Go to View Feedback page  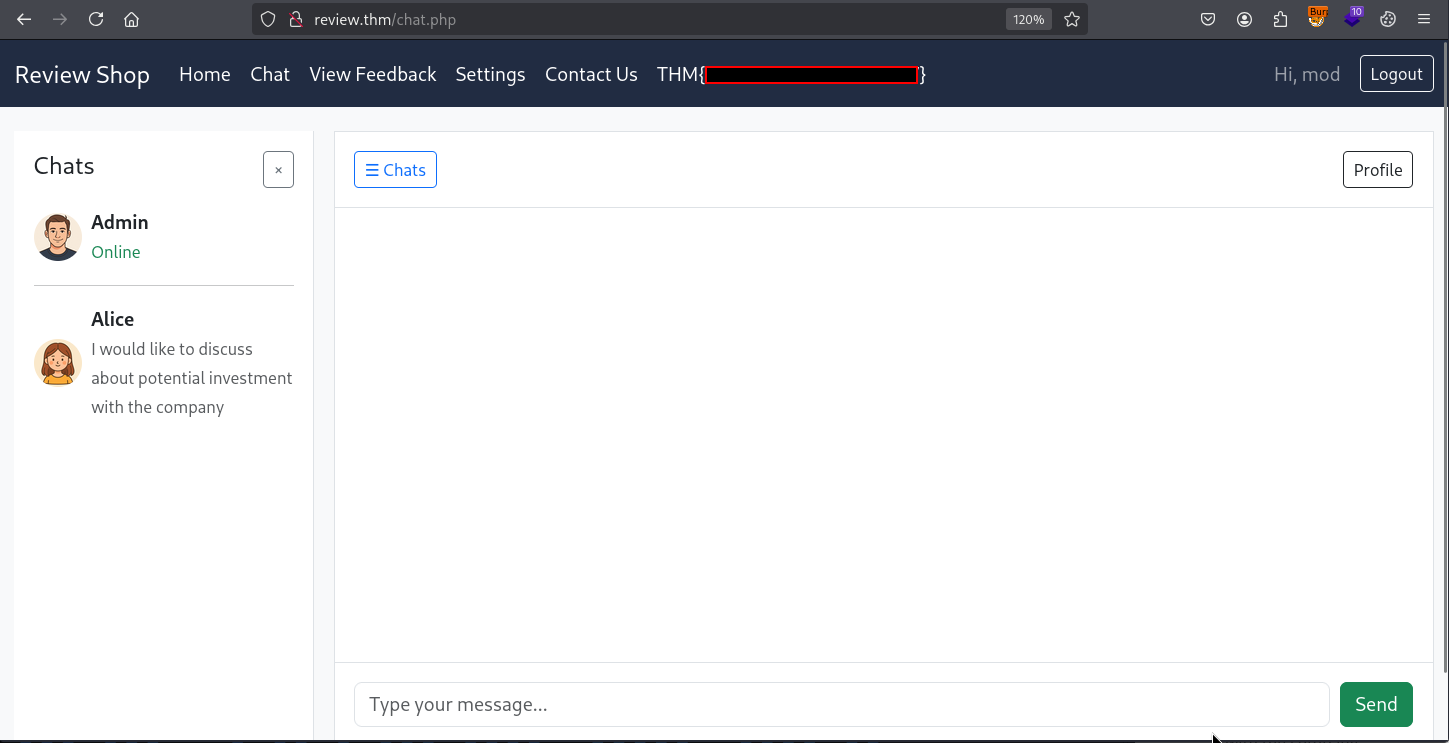(373, 74)
